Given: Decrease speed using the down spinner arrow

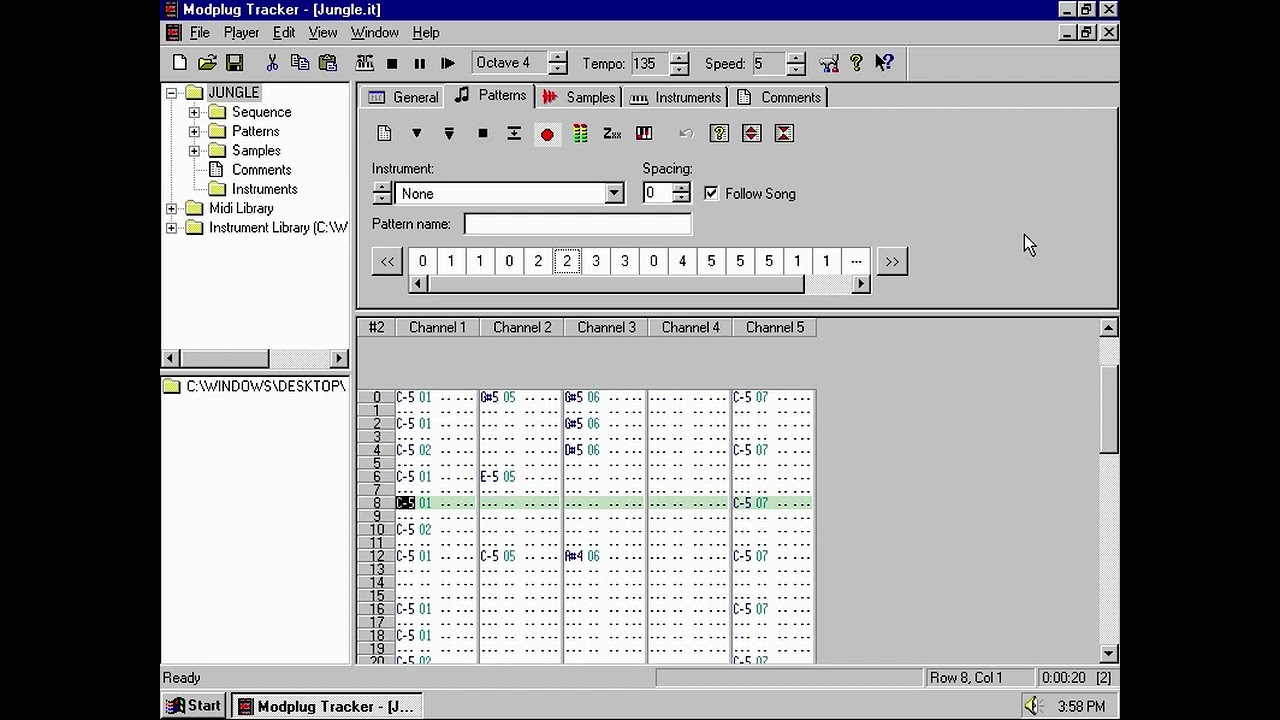Looking at the screenshot, I should (796, 69).
